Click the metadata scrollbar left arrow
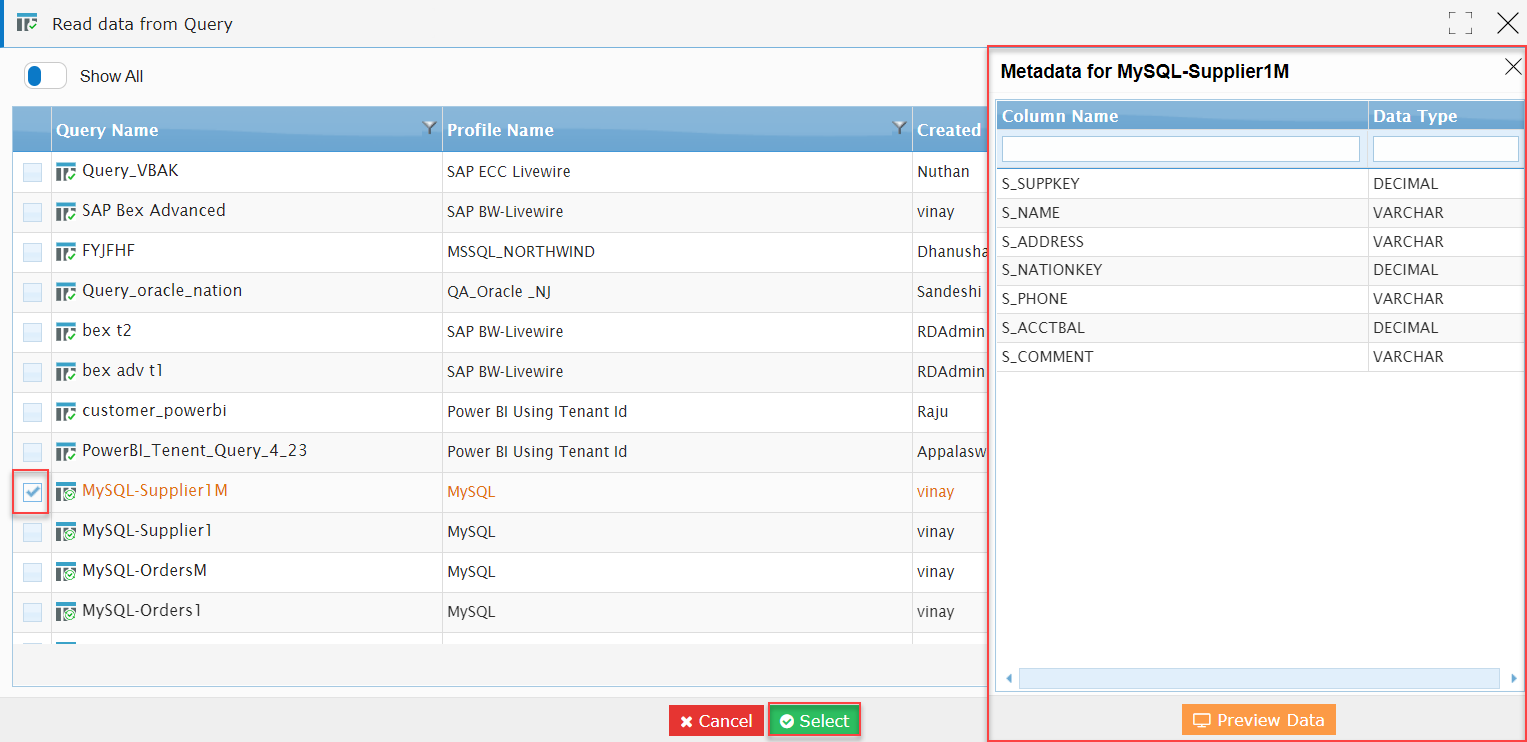The image size is (1527, 742). point(1008,679)
